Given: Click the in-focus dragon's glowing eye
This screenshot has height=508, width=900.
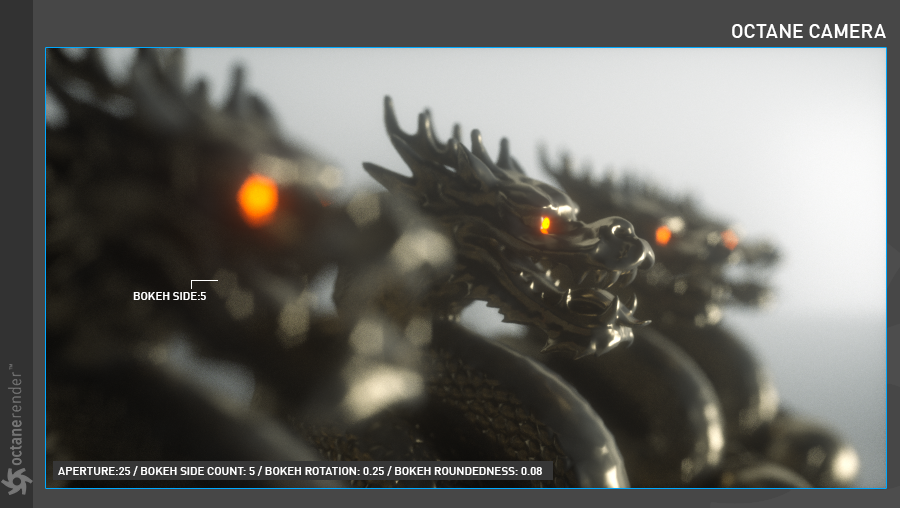Looking at the screenshot, I should tap(545, 225).
